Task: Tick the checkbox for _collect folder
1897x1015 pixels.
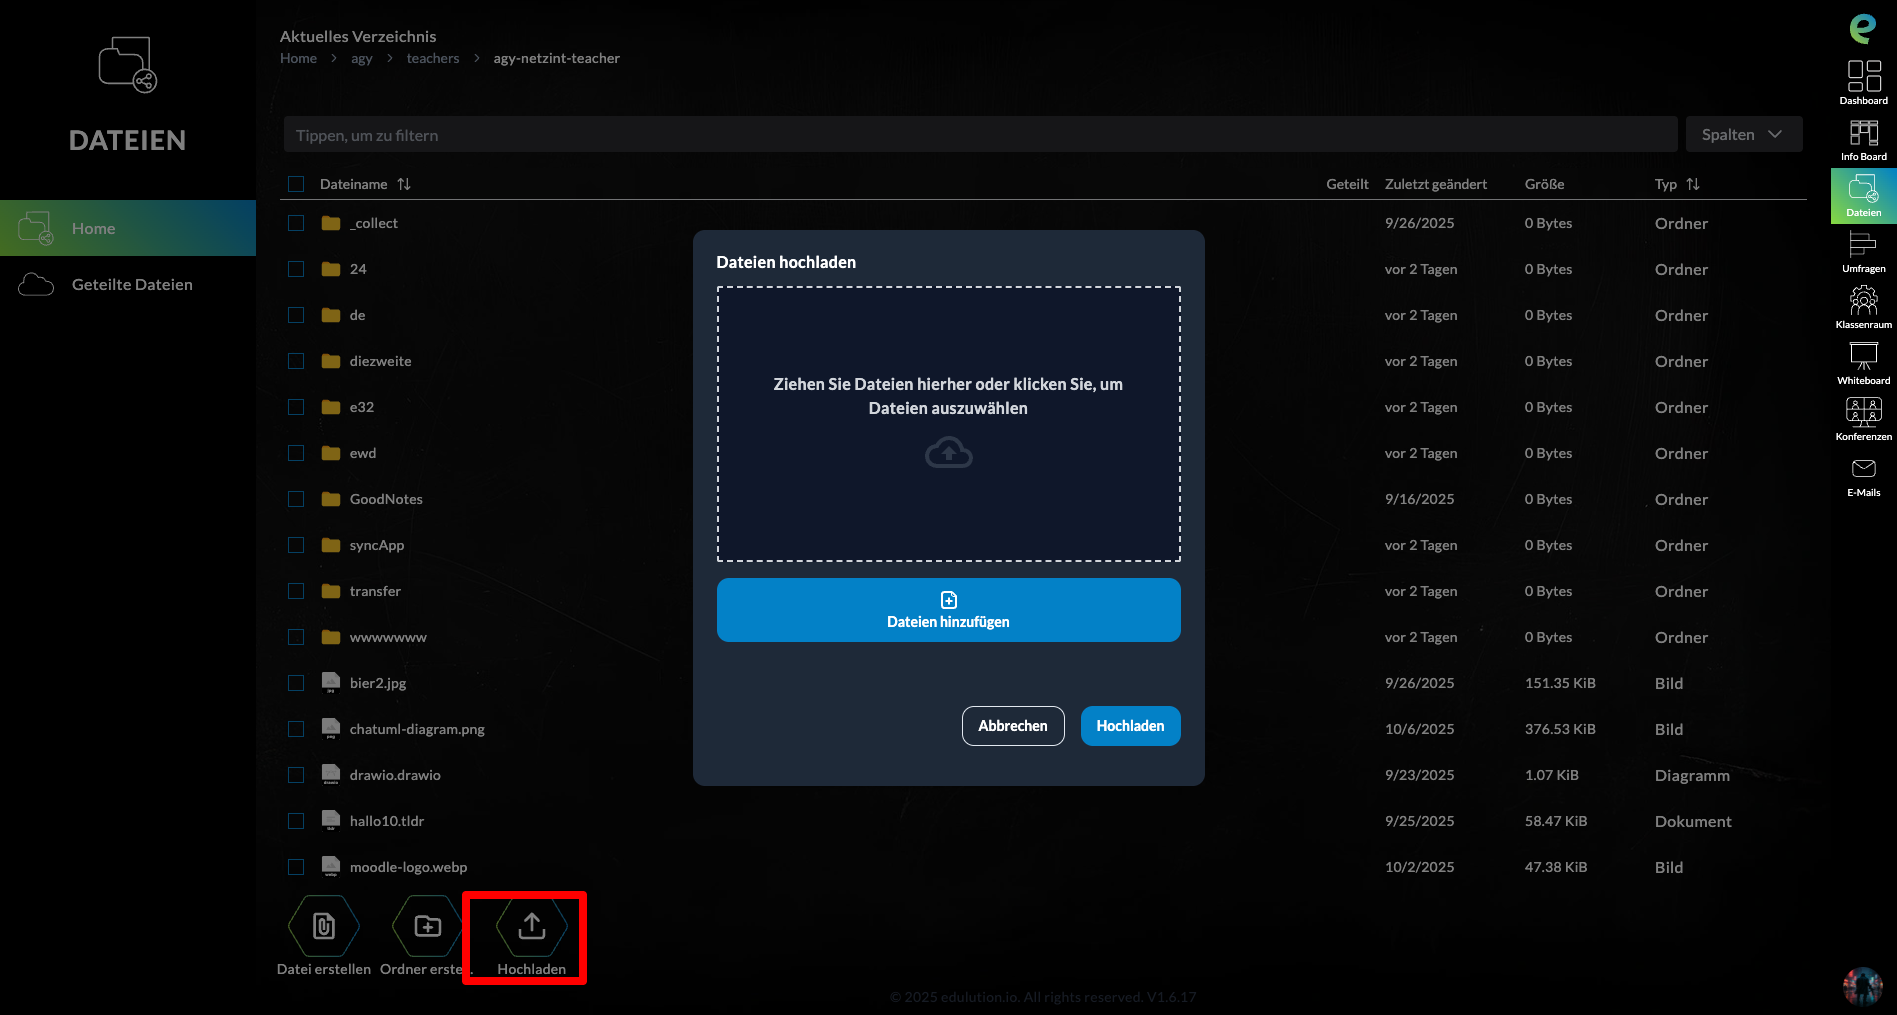Action: coord(296,223)
